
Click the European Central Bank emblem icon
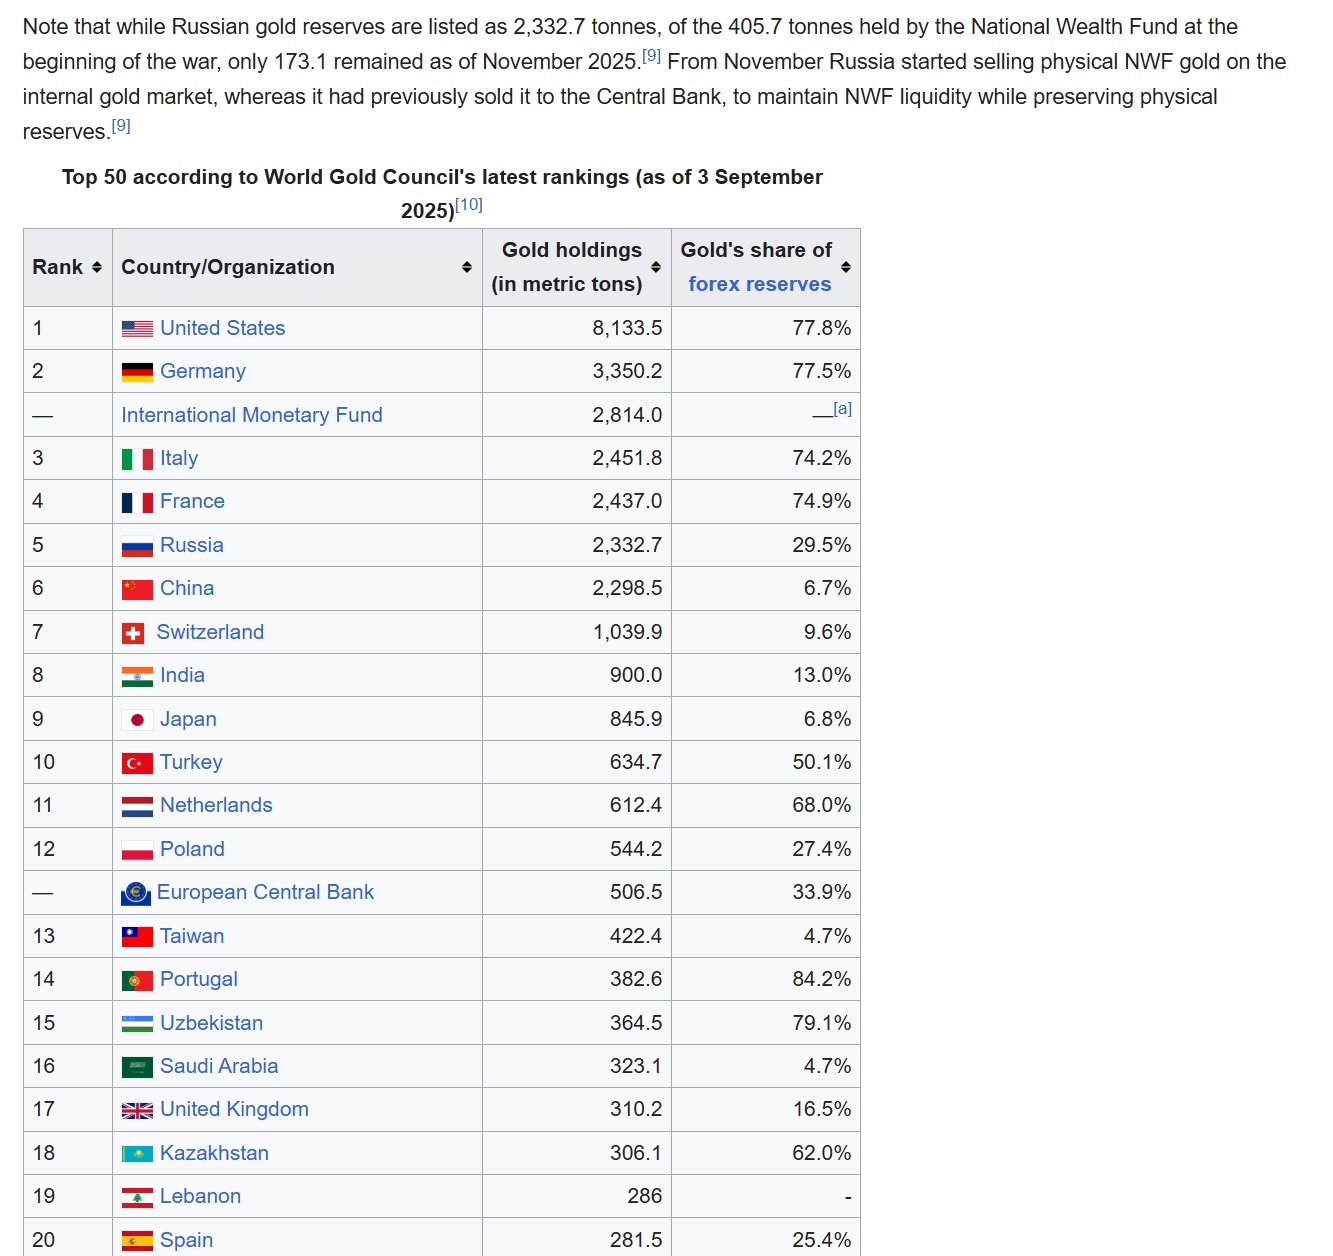(x=136, y=893)
